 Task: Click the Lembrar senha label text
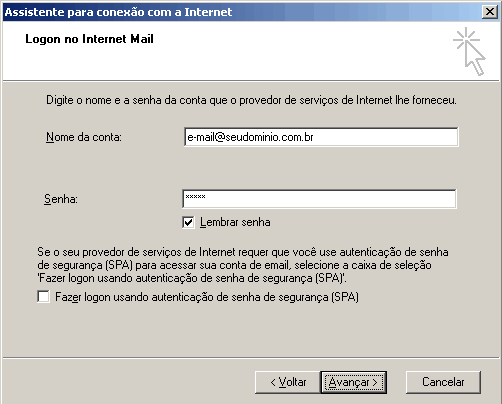pyautogui.click(x=235, y=222)
